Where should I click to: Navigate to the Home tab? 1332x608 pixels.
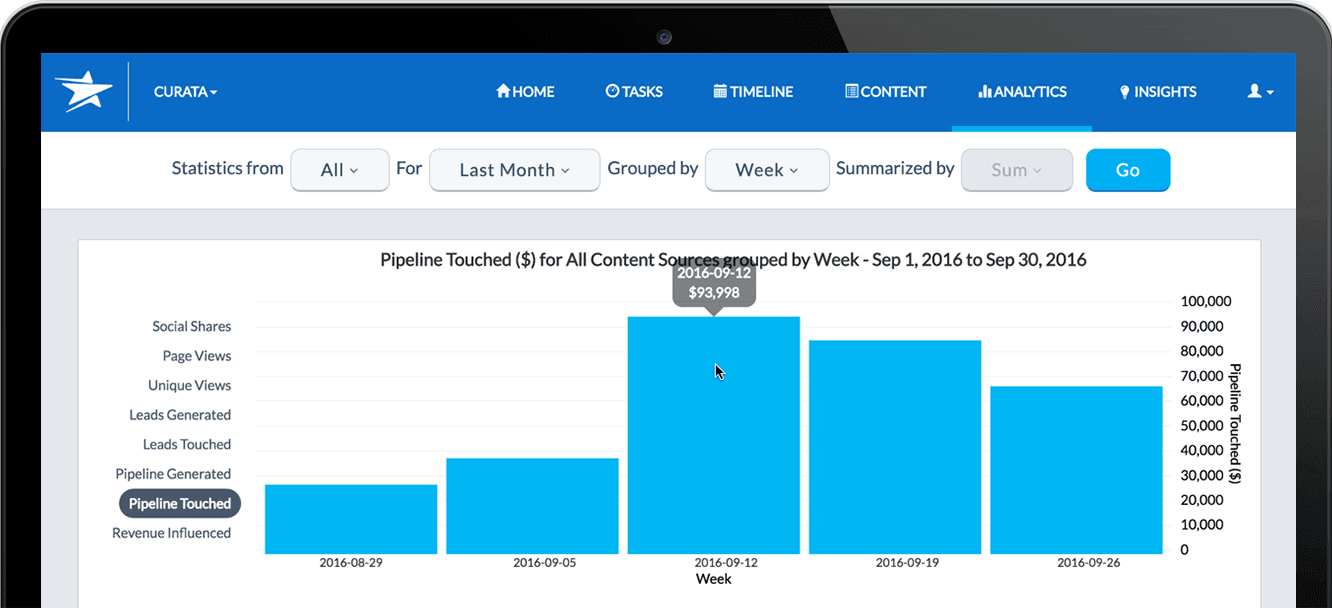[525, 91]
